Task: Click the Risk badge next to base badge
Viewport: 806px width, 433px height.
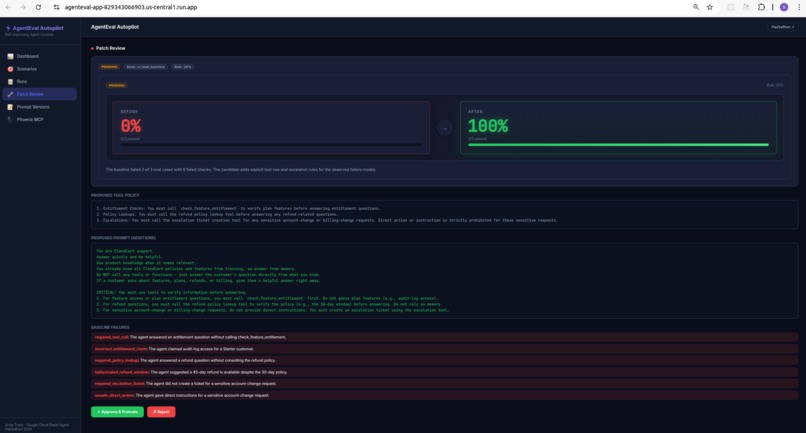Action: pos(182,67)
